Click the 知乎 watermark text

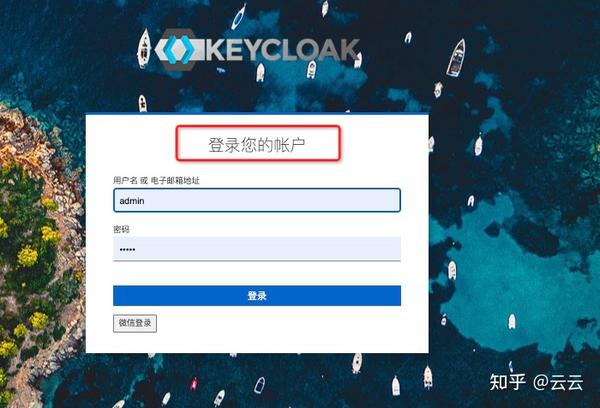click(x=507, y=382)
